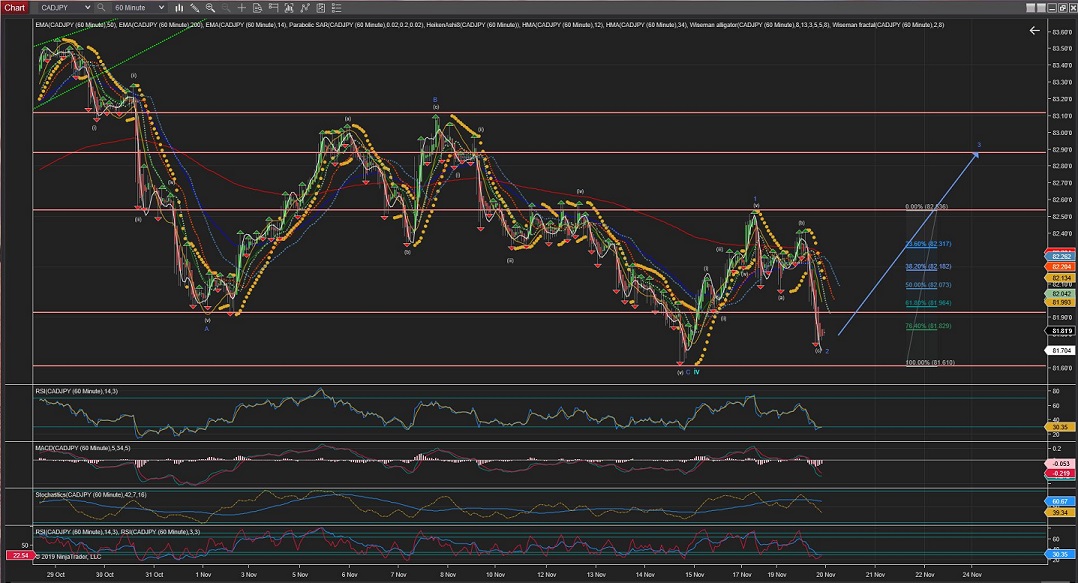Select the MACD(CADJPY (60 Minute),5,34,5) label
This screenshot has height=583, width=1078.
[x=82, y=448]
